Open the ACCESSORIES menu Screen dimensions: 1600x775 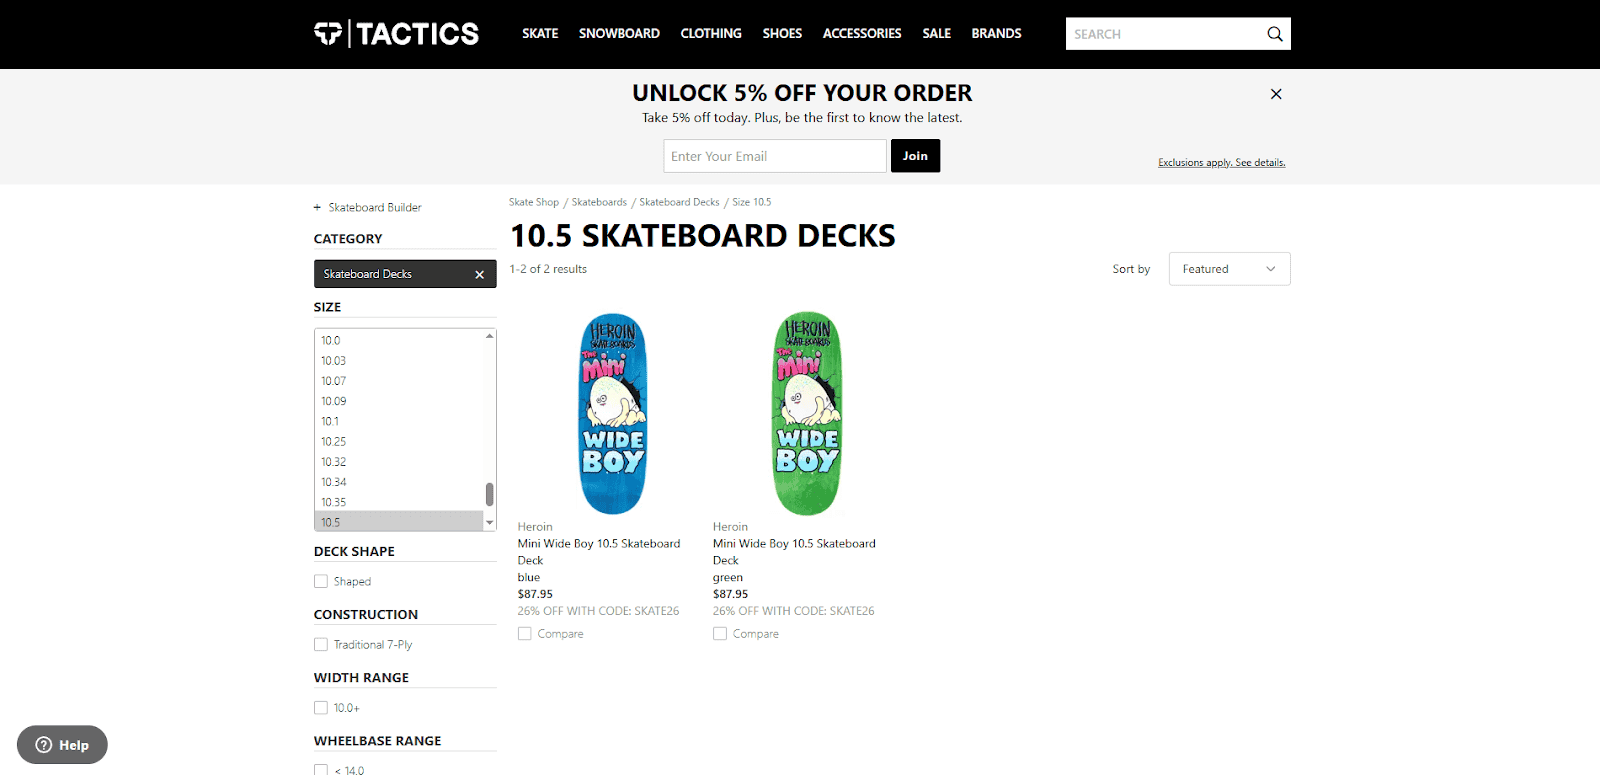click(861, 33)
